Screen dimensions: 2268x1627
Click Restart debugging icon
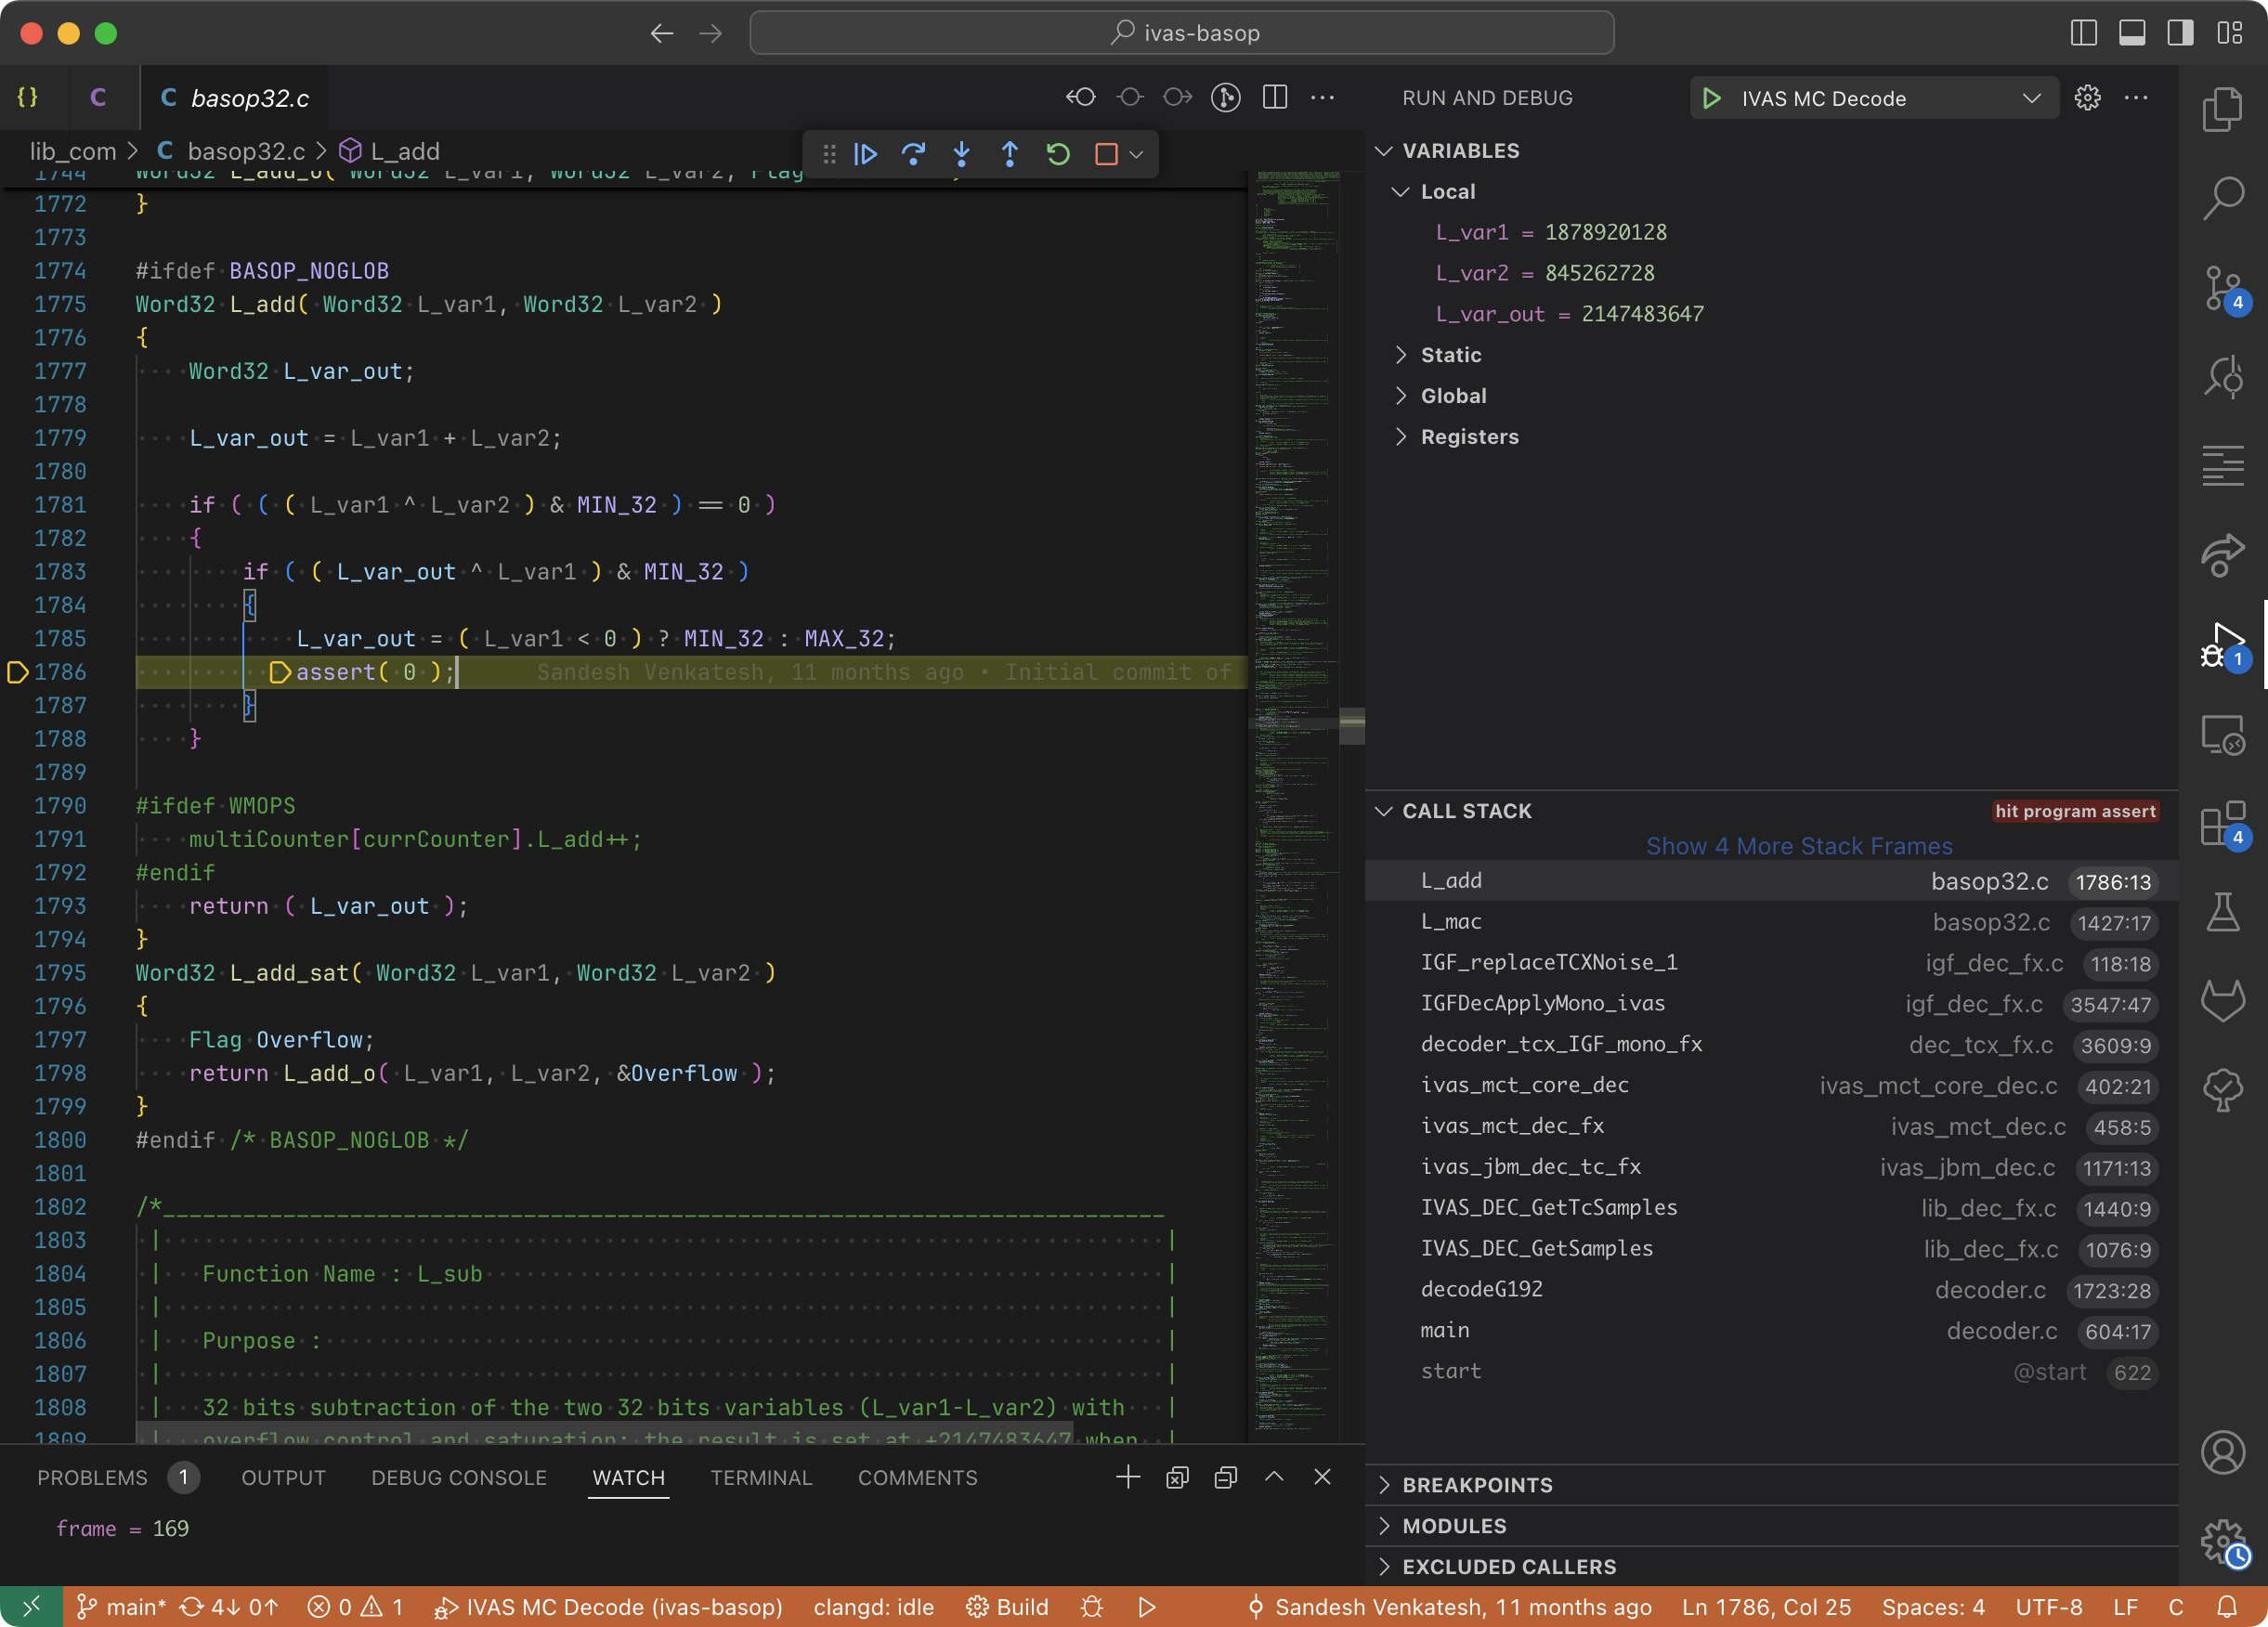click(x=1058, y=154)
